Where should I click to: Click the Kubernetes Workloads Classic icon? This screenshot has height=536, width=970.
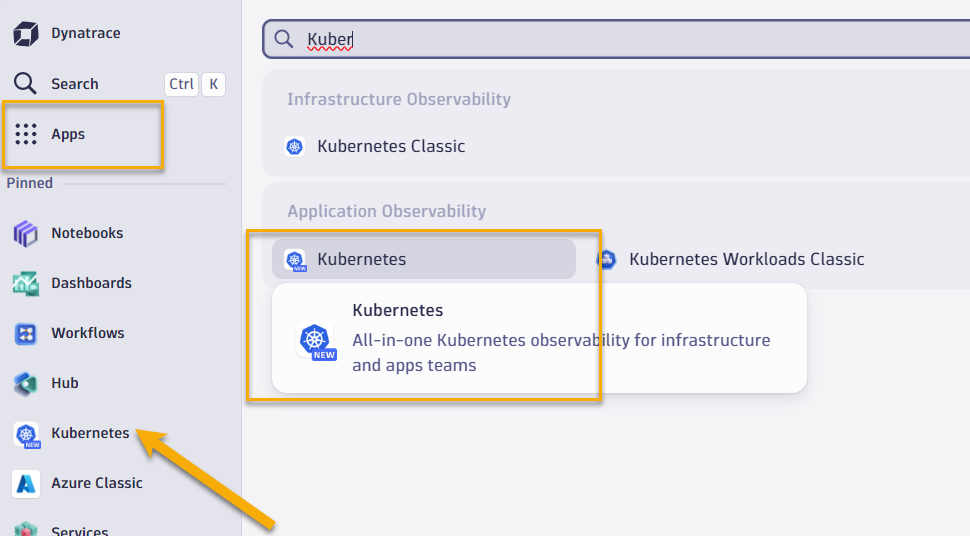pos(606,260)
